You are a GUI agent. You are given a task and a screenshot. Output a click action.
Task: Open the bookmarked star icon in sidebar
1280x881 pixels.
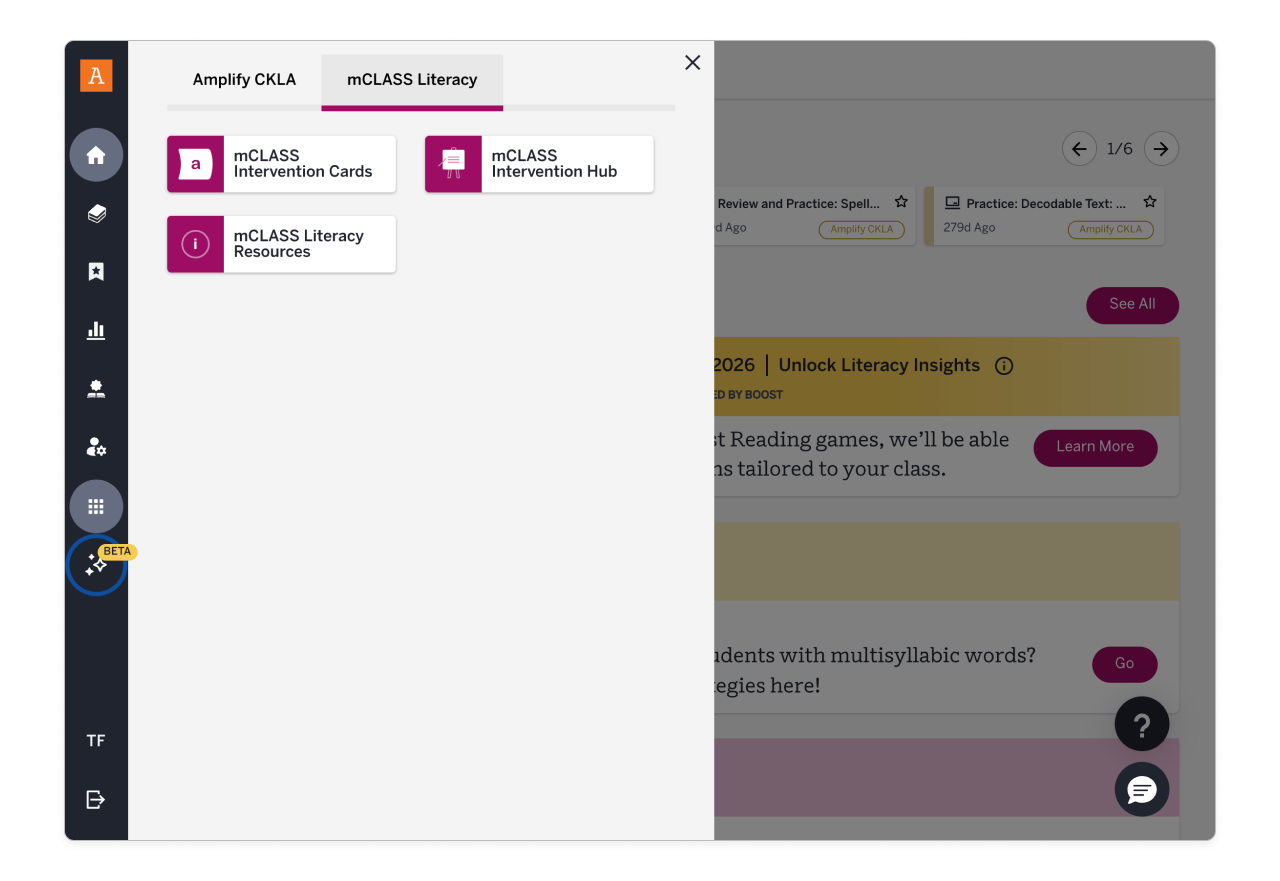pyautogui.click(x=96, y=272)
